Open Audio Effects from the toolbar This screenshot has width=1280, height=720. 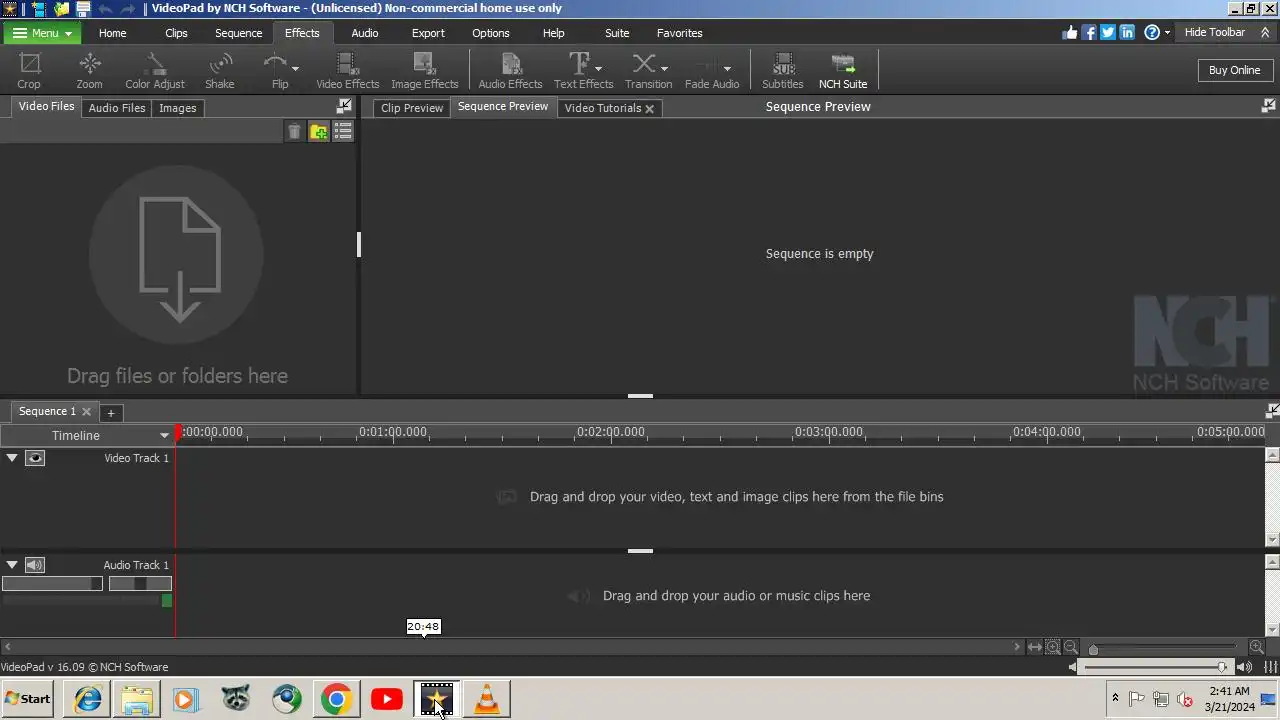pyautogui.click(x=510, y=71)
